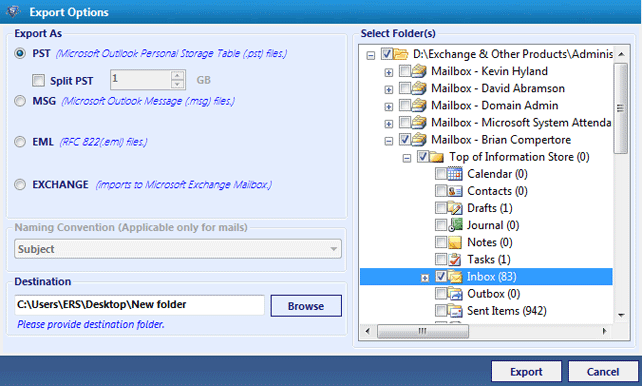Check the Outbox (0) folder checkbox

click(x=441, y=294)
